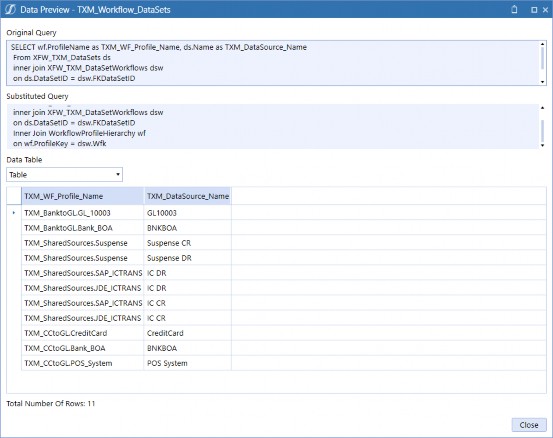This screenshot has width=553, height=438.
Task: Click the Original Query scrollbar thumb
Action: [542, 57]
